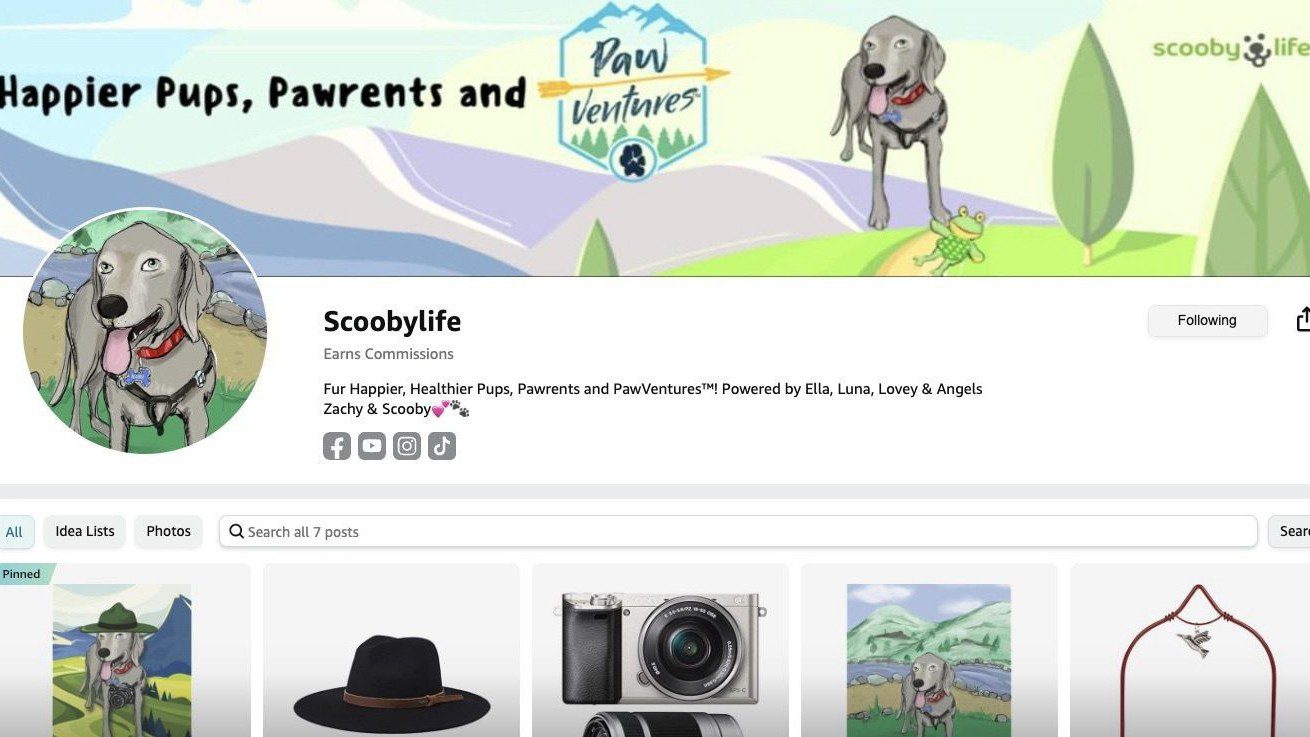The width and height of the screenshot is (1310, 737).
Task: Switch to the Photos tab
Action: click(169, 531)
